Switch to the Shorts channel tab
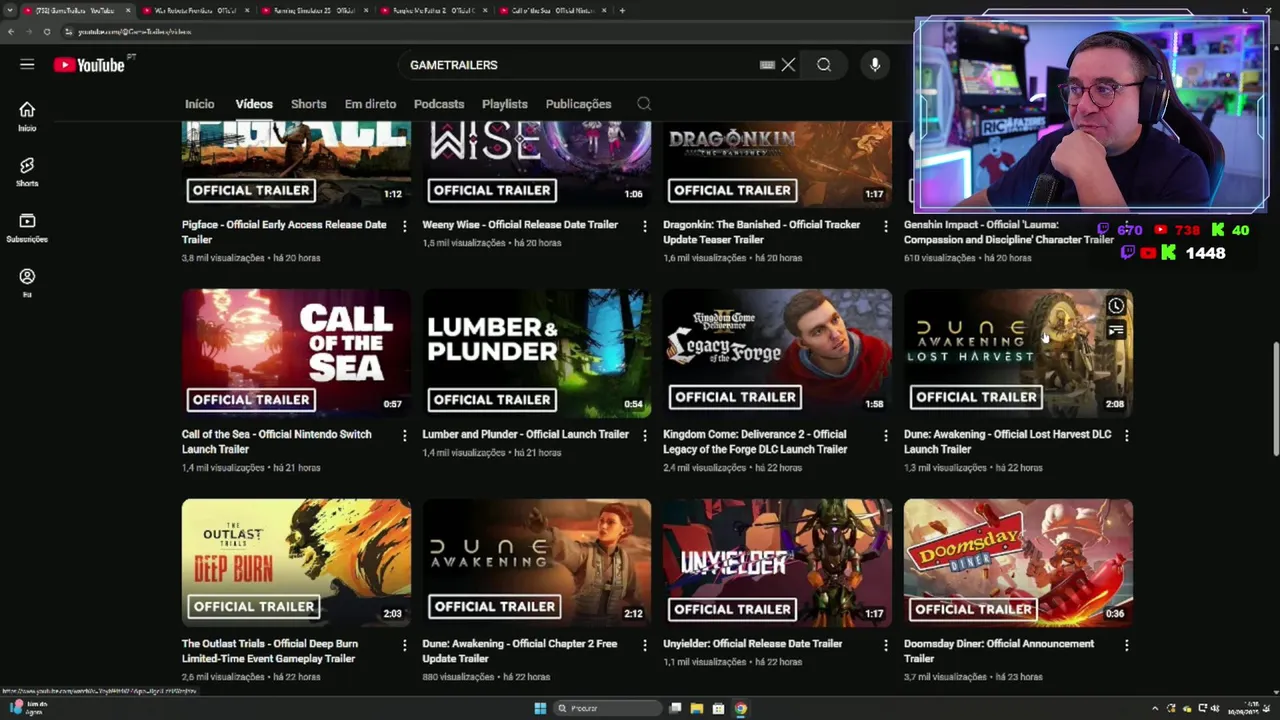 coord(308,104)
